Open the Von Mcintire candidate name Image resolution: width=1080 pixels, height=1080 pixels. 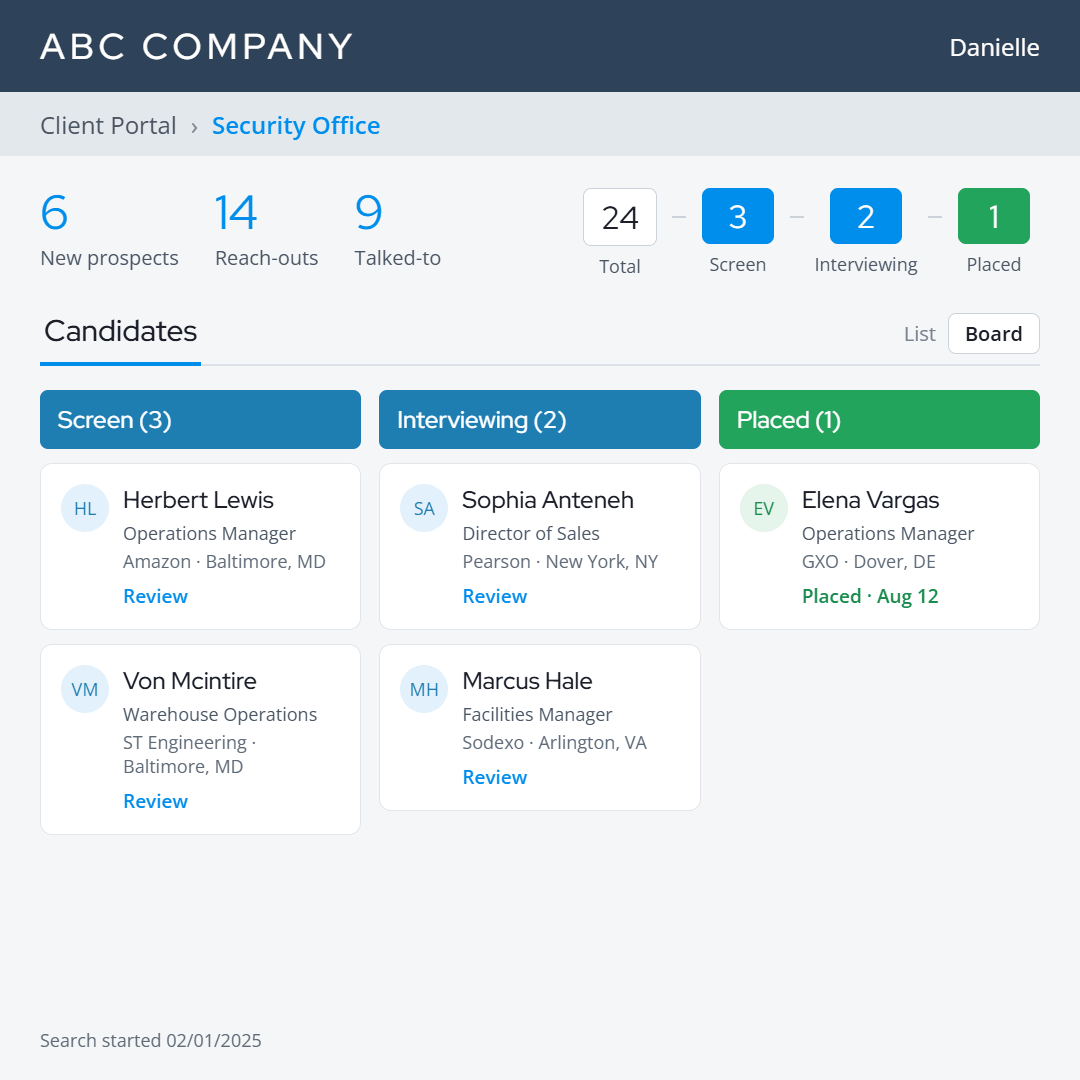point(190,682)
